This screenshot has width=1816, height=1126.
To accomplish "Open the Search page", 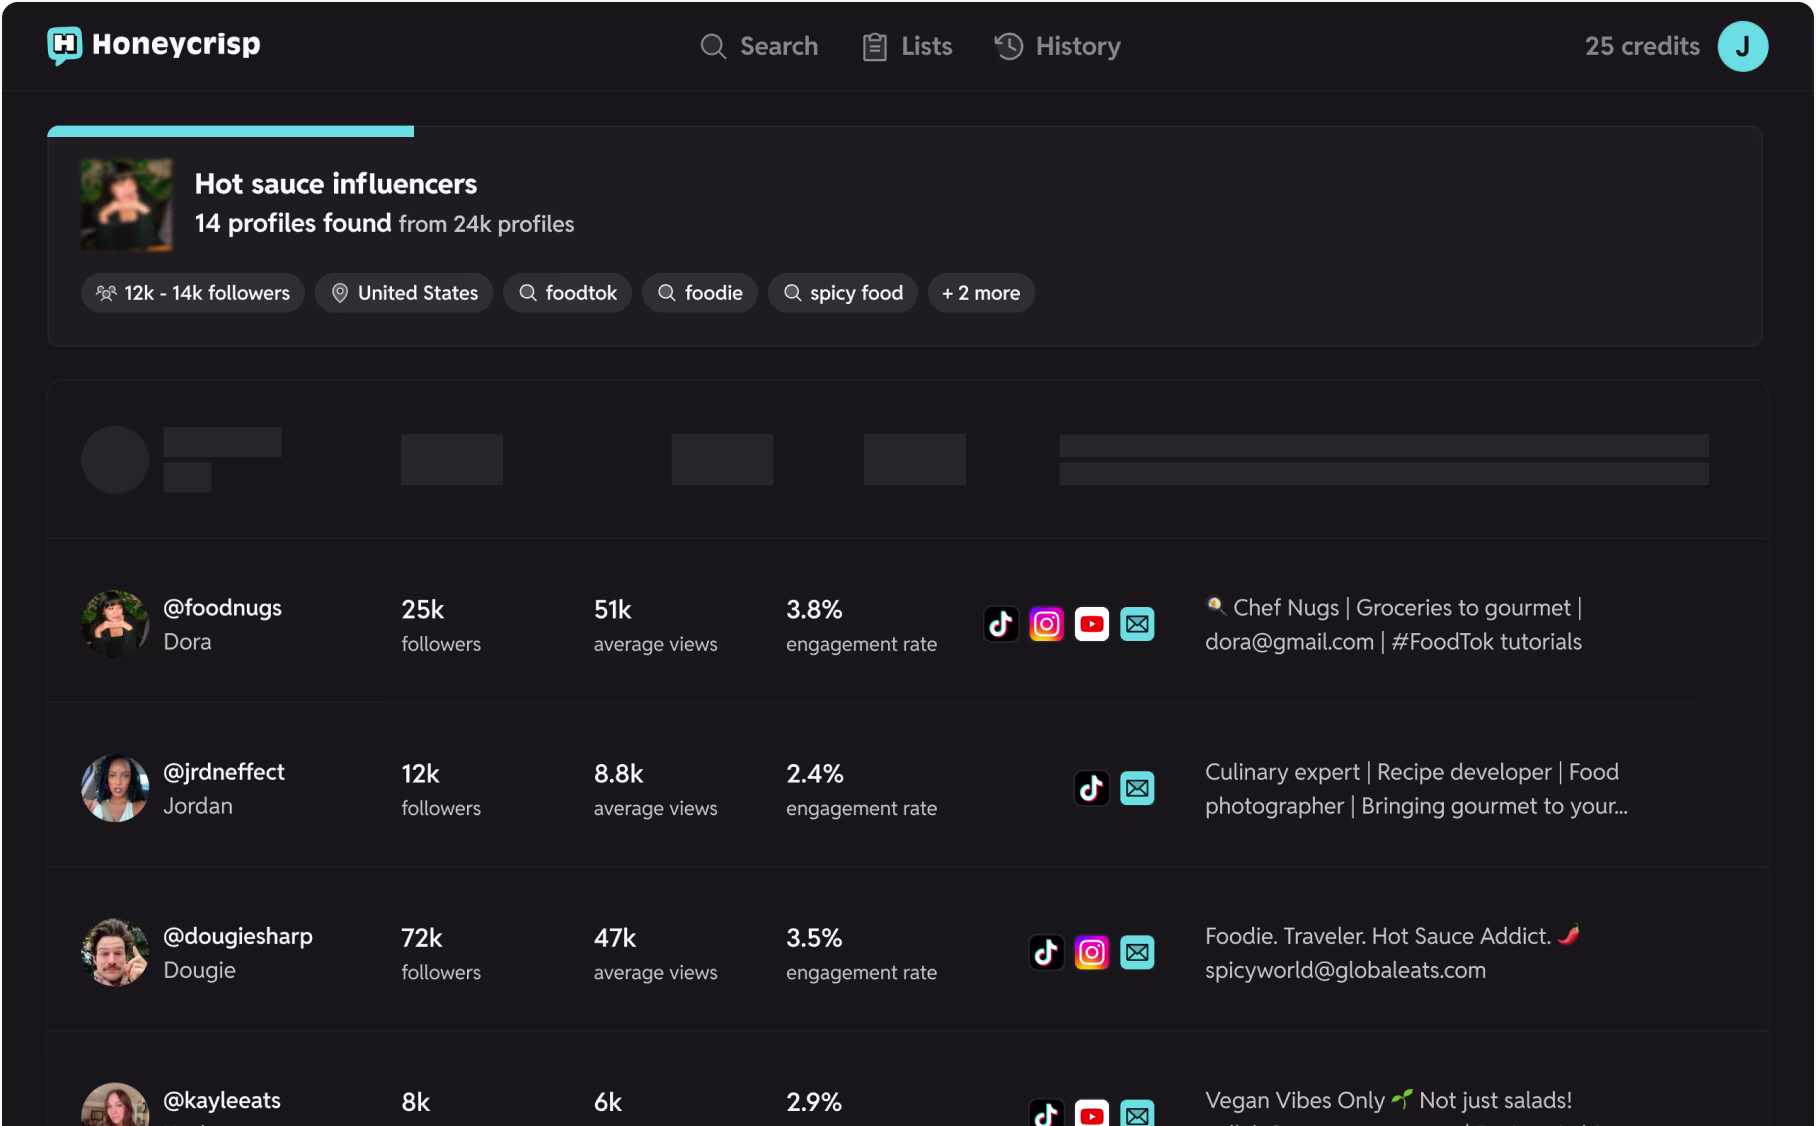I will (759, 46).
